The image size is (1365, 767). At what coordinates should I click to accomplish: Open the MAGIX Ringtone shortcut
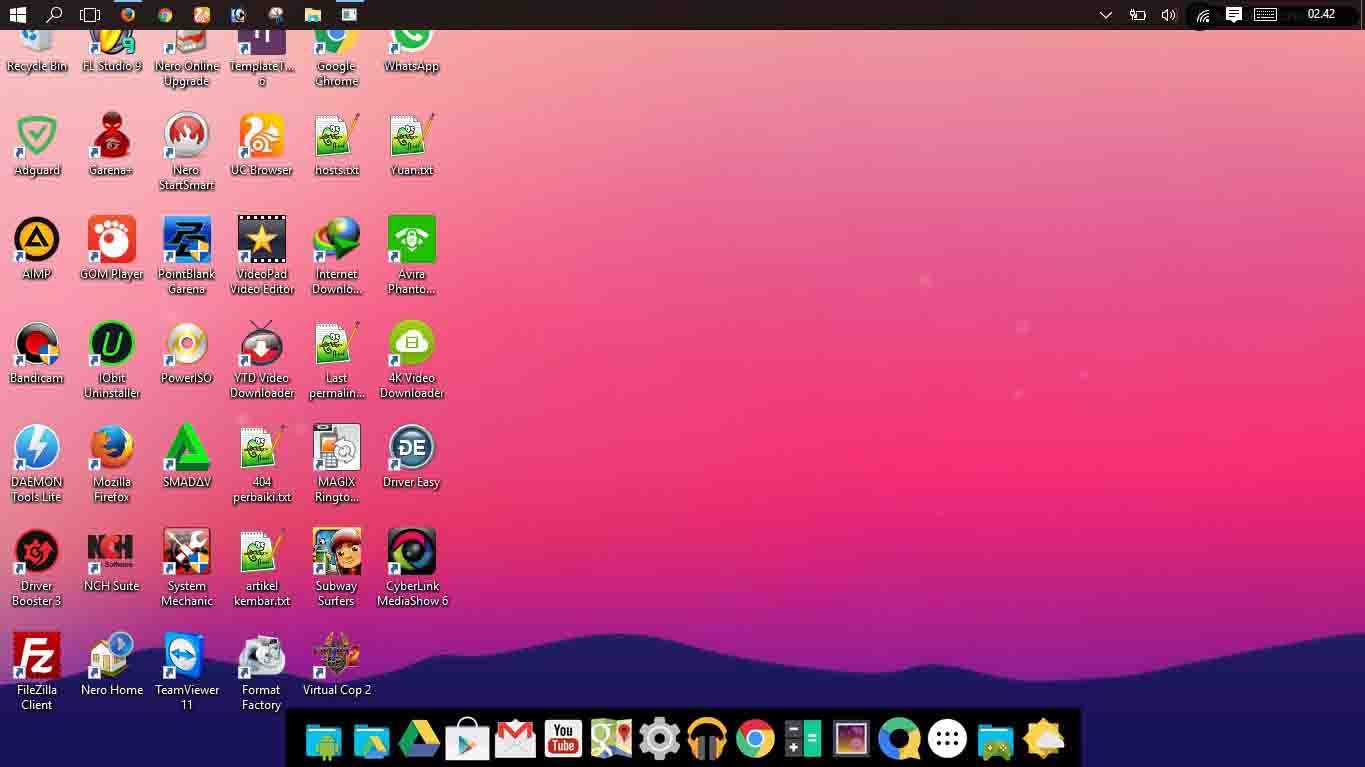pos(337,464)
